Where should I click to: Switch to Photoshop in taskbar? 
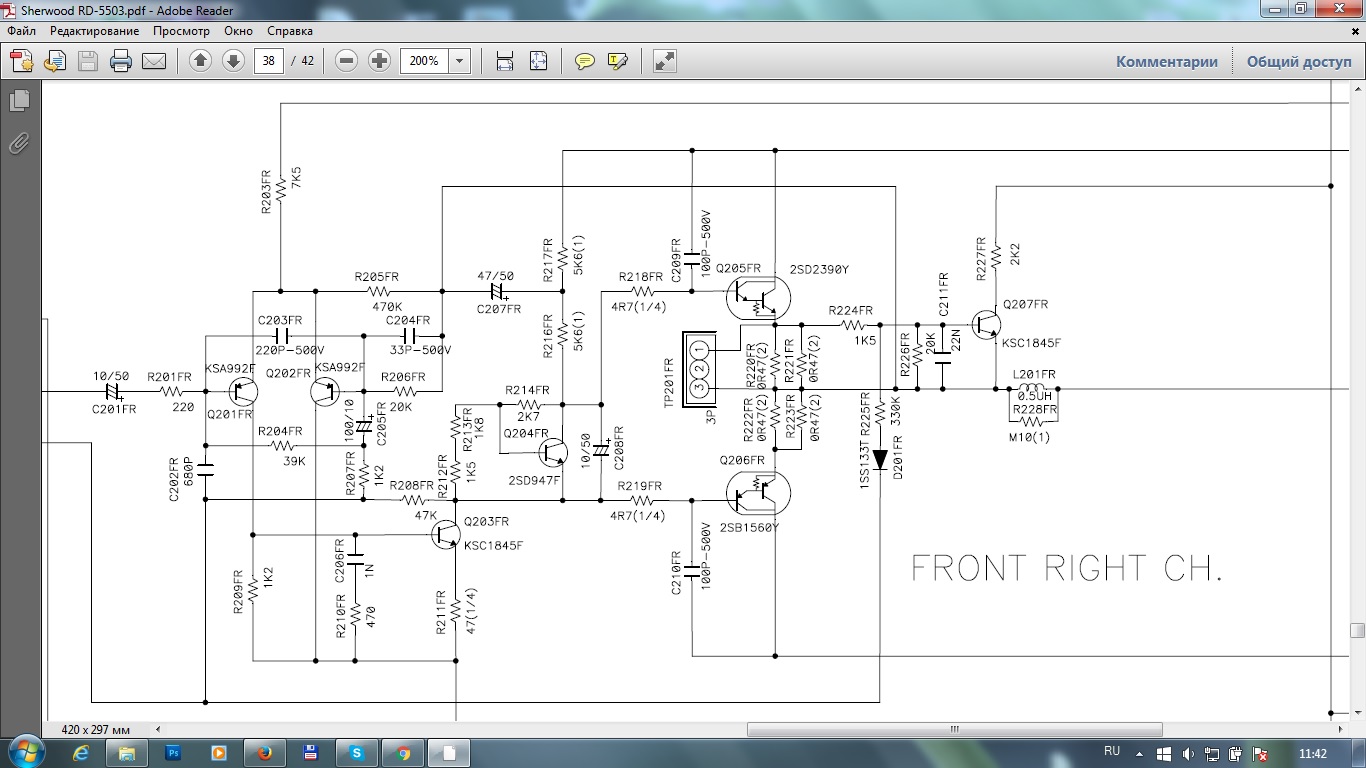[173, 753]
